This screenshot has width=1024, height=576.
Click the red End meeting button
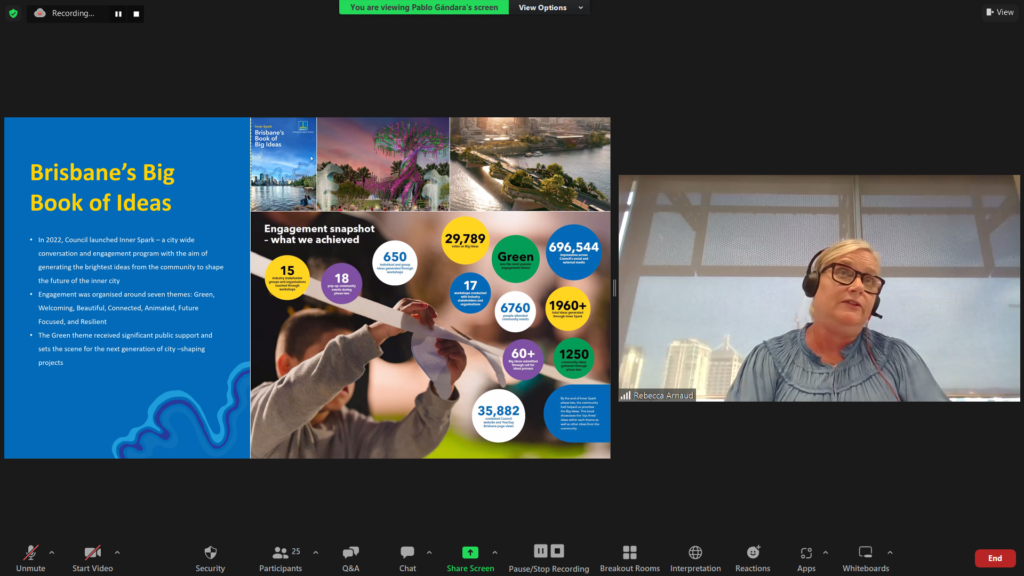coord(994,558)
